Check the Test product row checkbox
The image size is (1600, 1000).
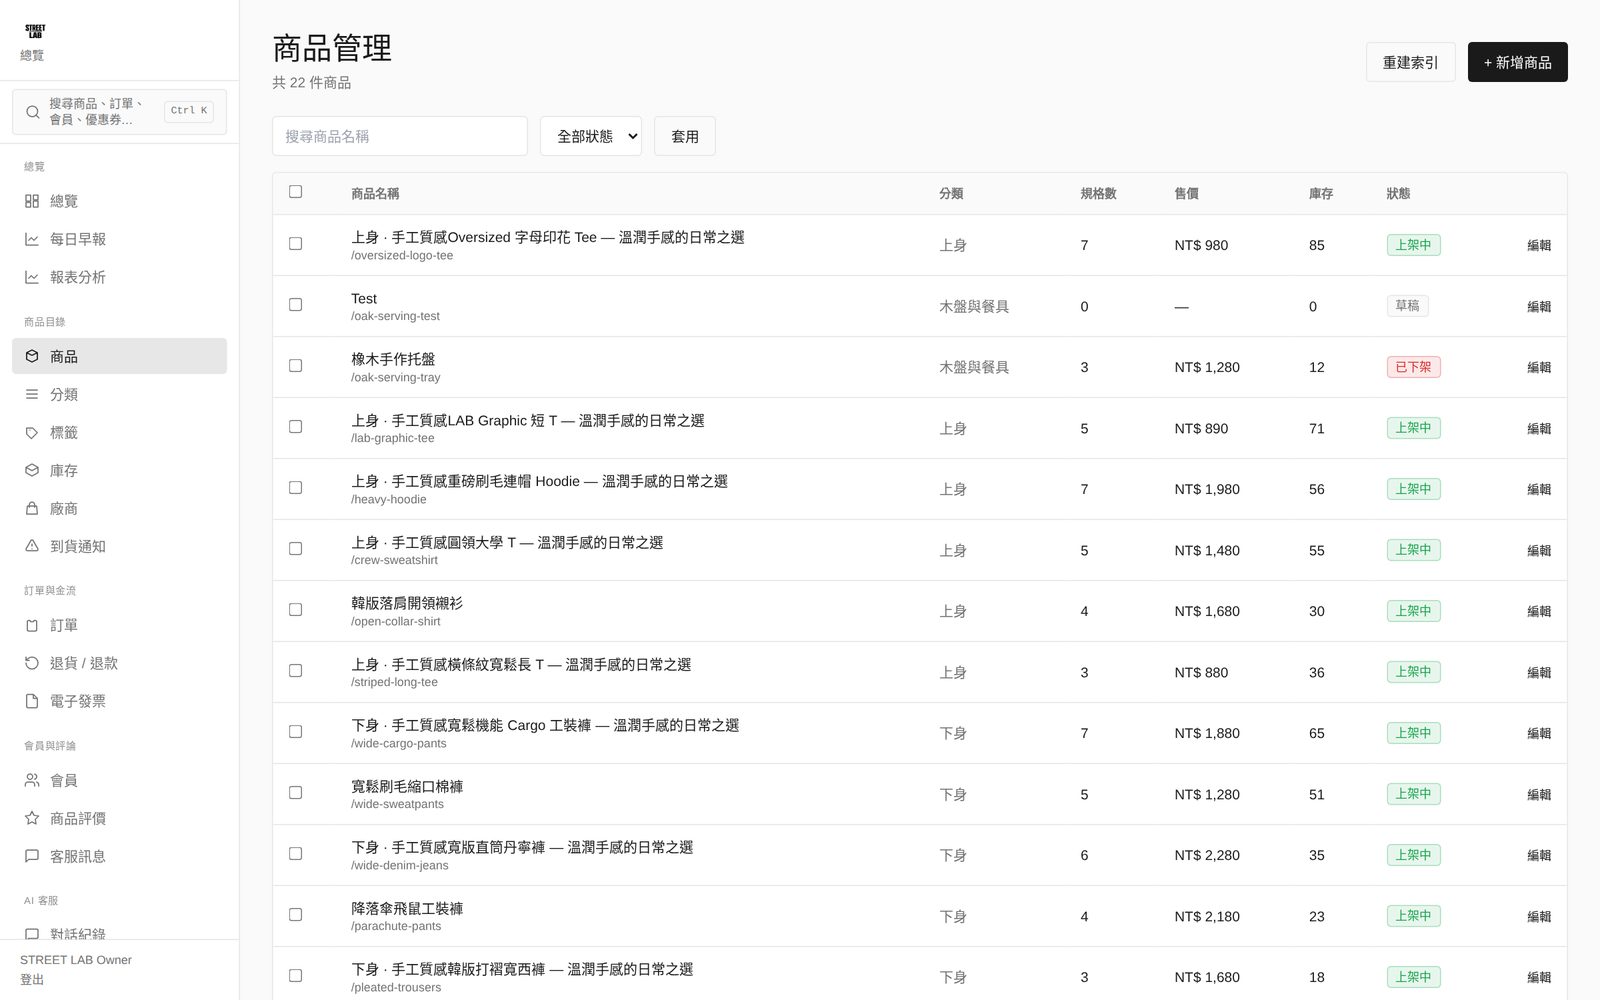(295, 304)
